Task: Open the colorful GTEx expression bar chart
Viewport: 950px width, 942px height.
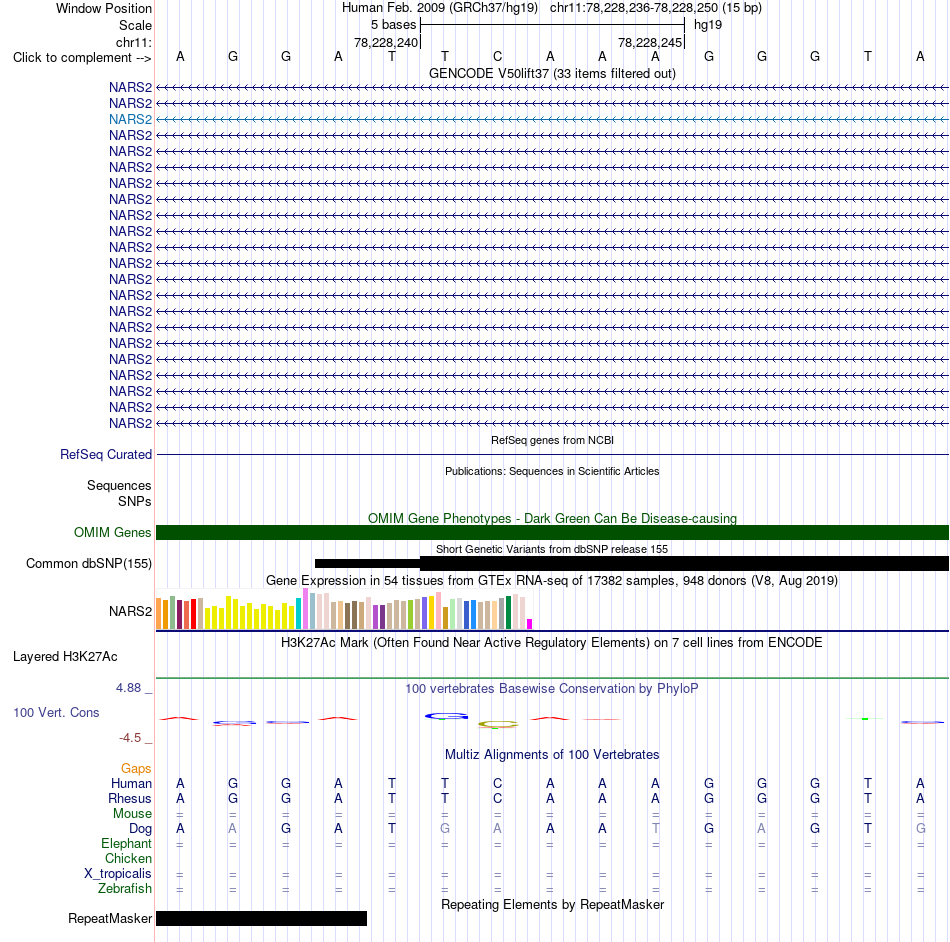Action: point(344,609)
